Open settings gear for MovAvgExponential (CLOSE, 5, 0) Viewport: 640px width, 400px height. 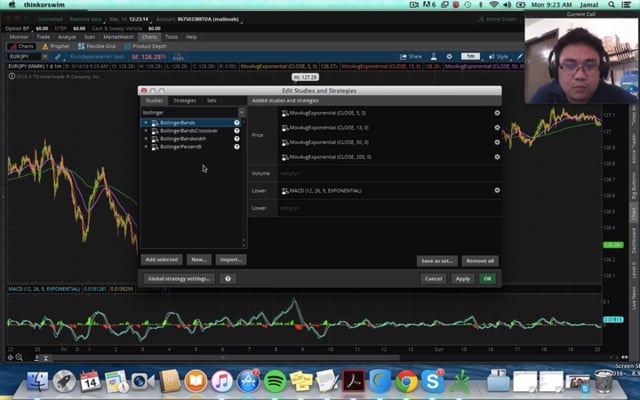click(497, 113)
